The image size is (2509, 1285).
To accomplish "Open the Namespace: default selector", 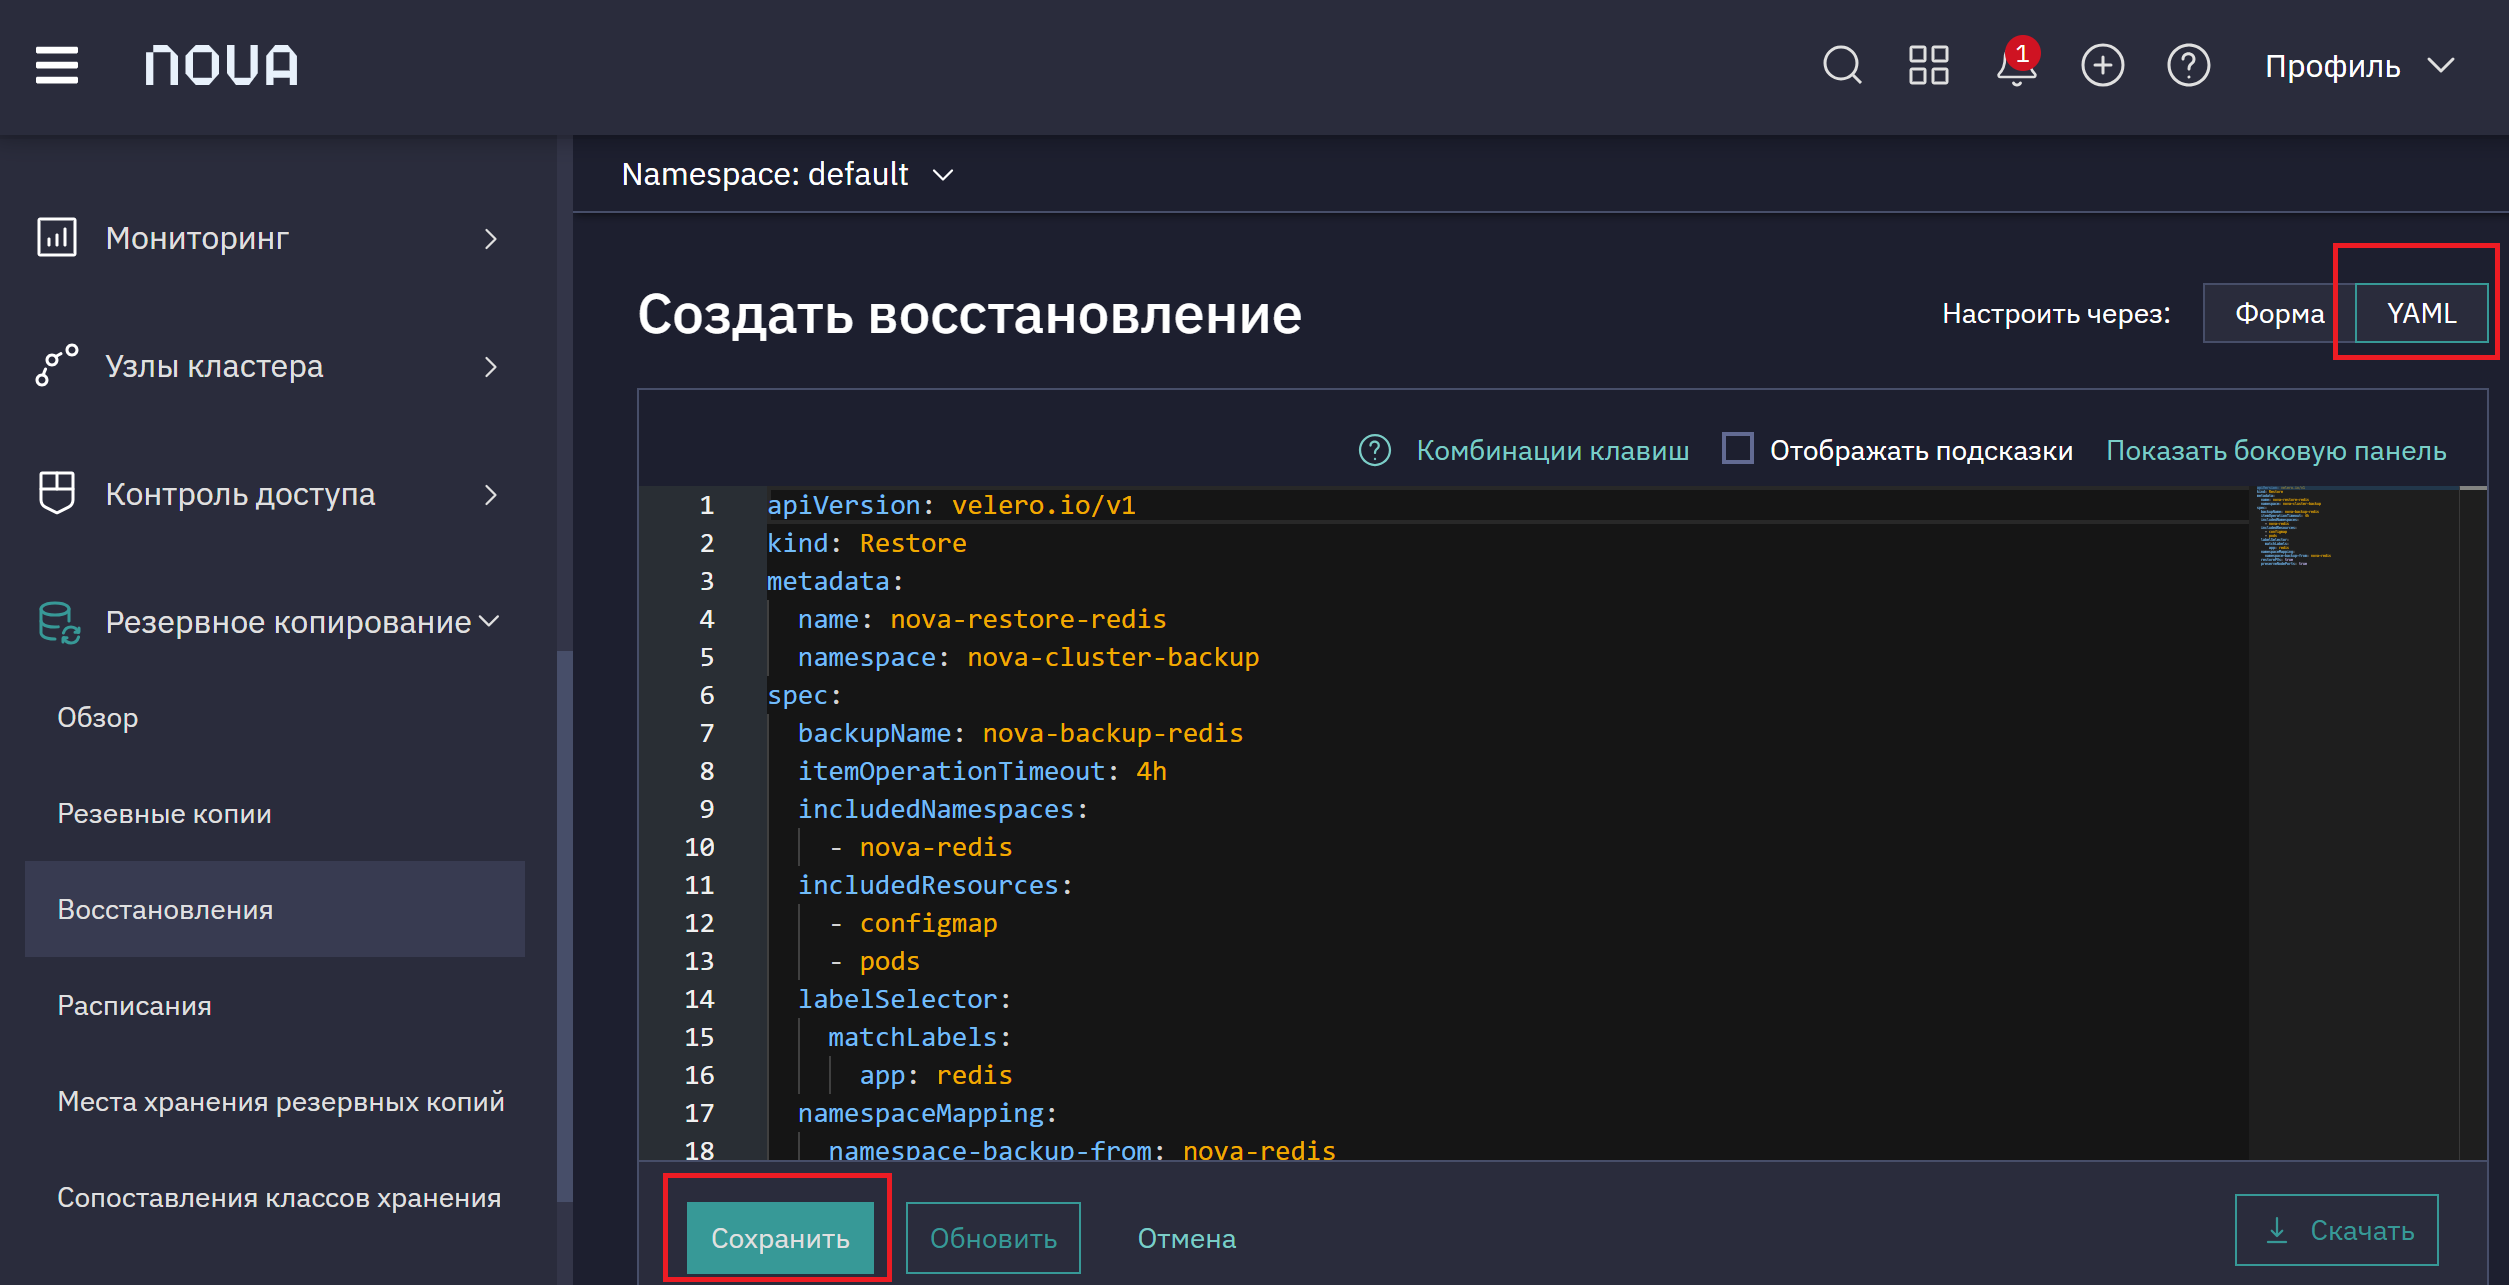I will pos(787,174).
